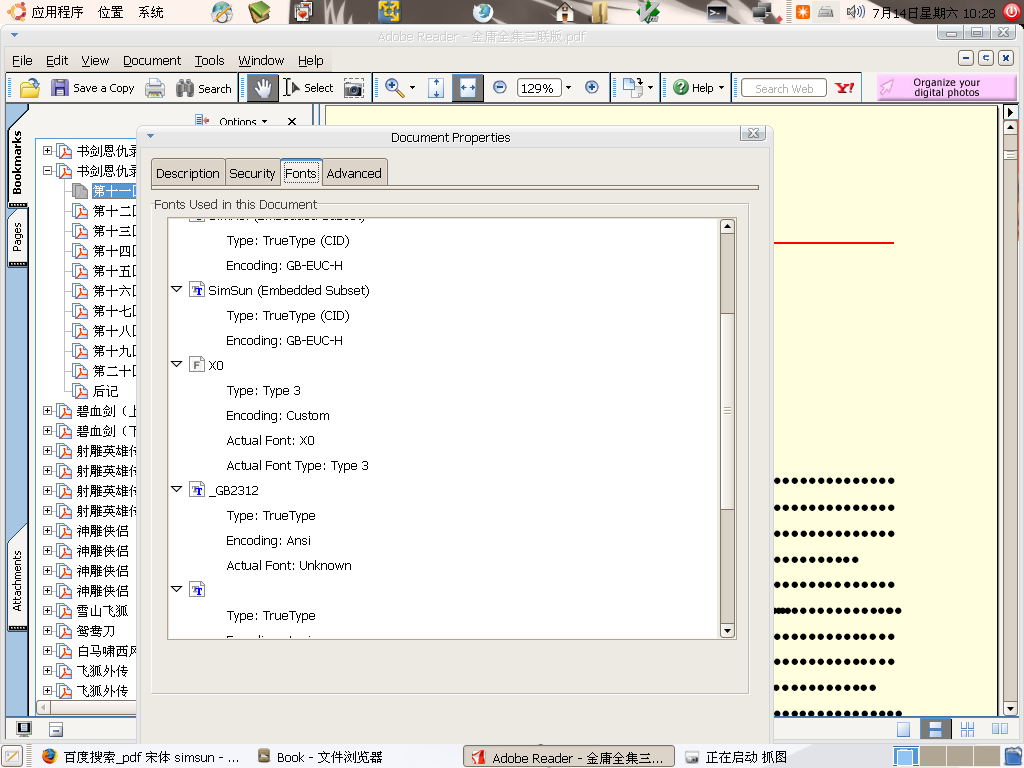The height and width of the screenshot is (768, 1024).
Task: Print the document with the printer icon
Action: (x=155, y=88)
